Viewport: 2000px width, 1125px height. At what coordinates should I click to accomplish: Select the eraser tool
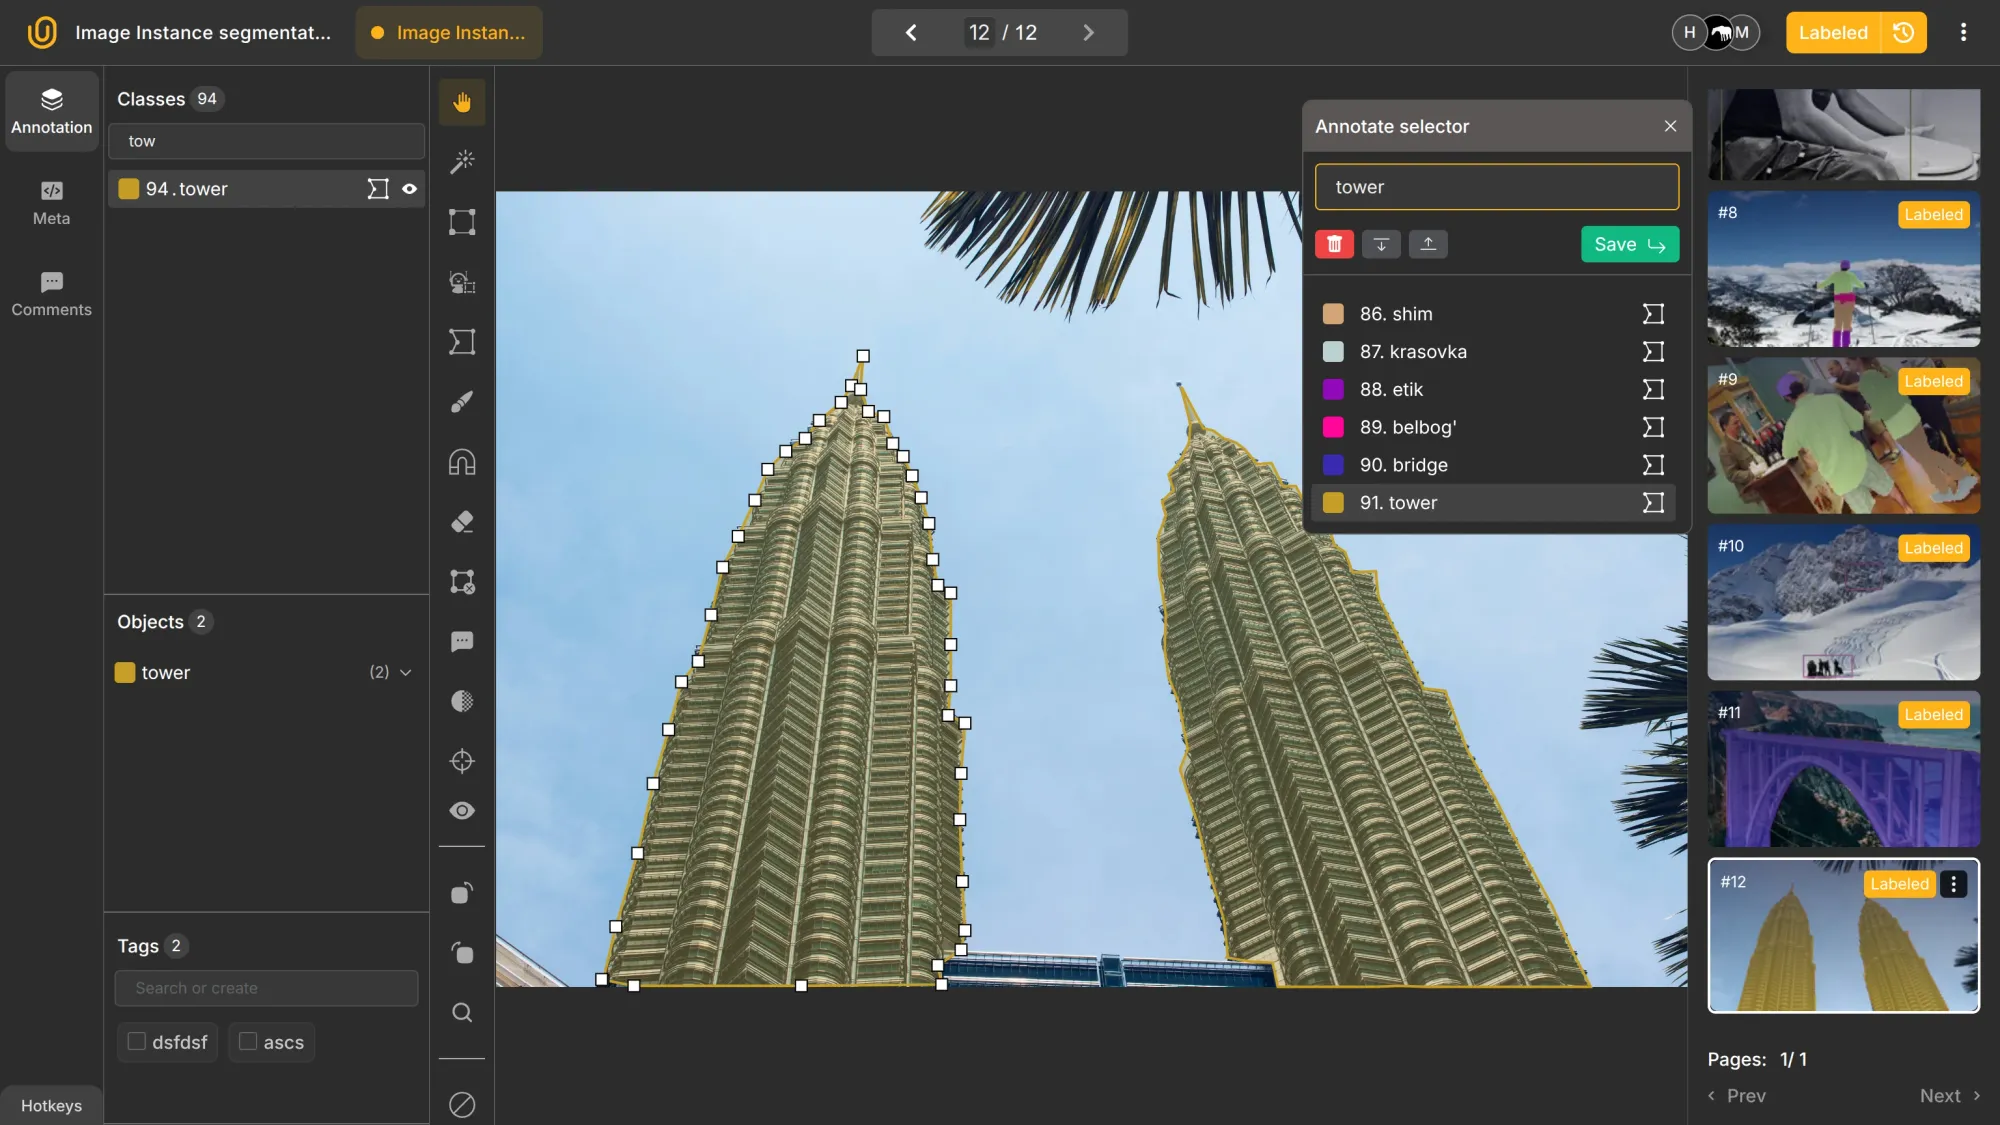[461, 522]
